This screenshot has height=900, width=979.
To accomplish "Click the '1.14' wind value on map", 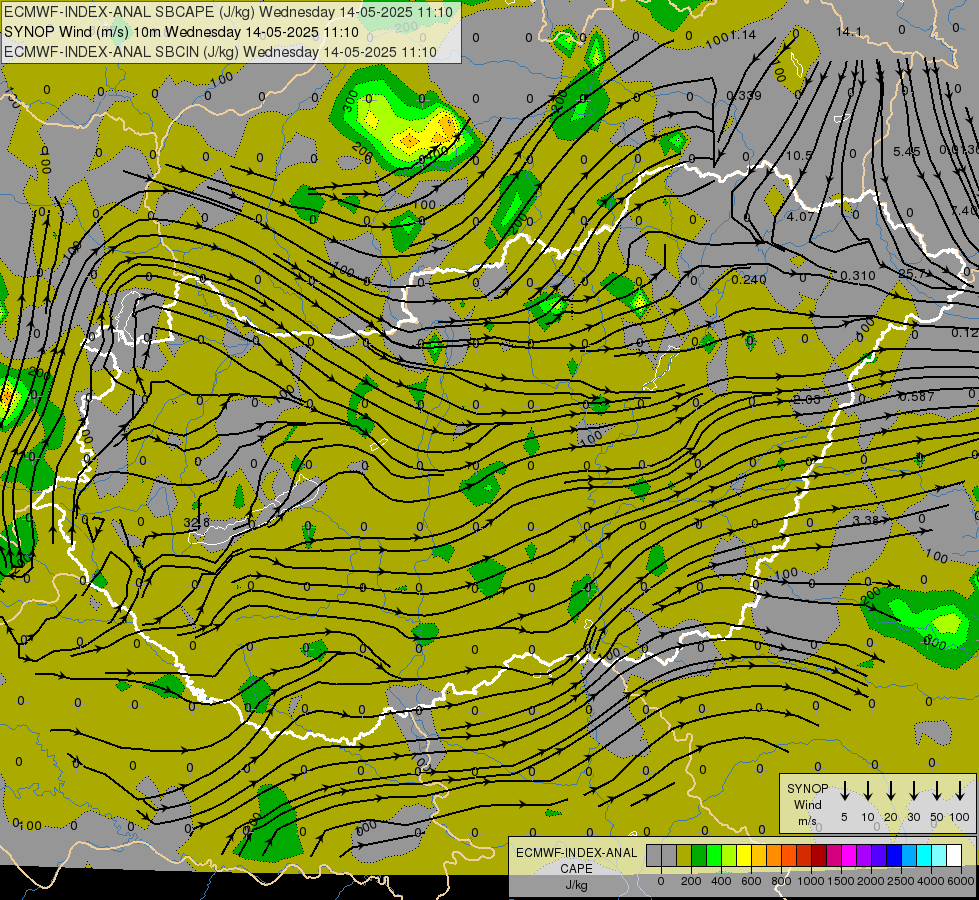I will (x=743, y=35).
